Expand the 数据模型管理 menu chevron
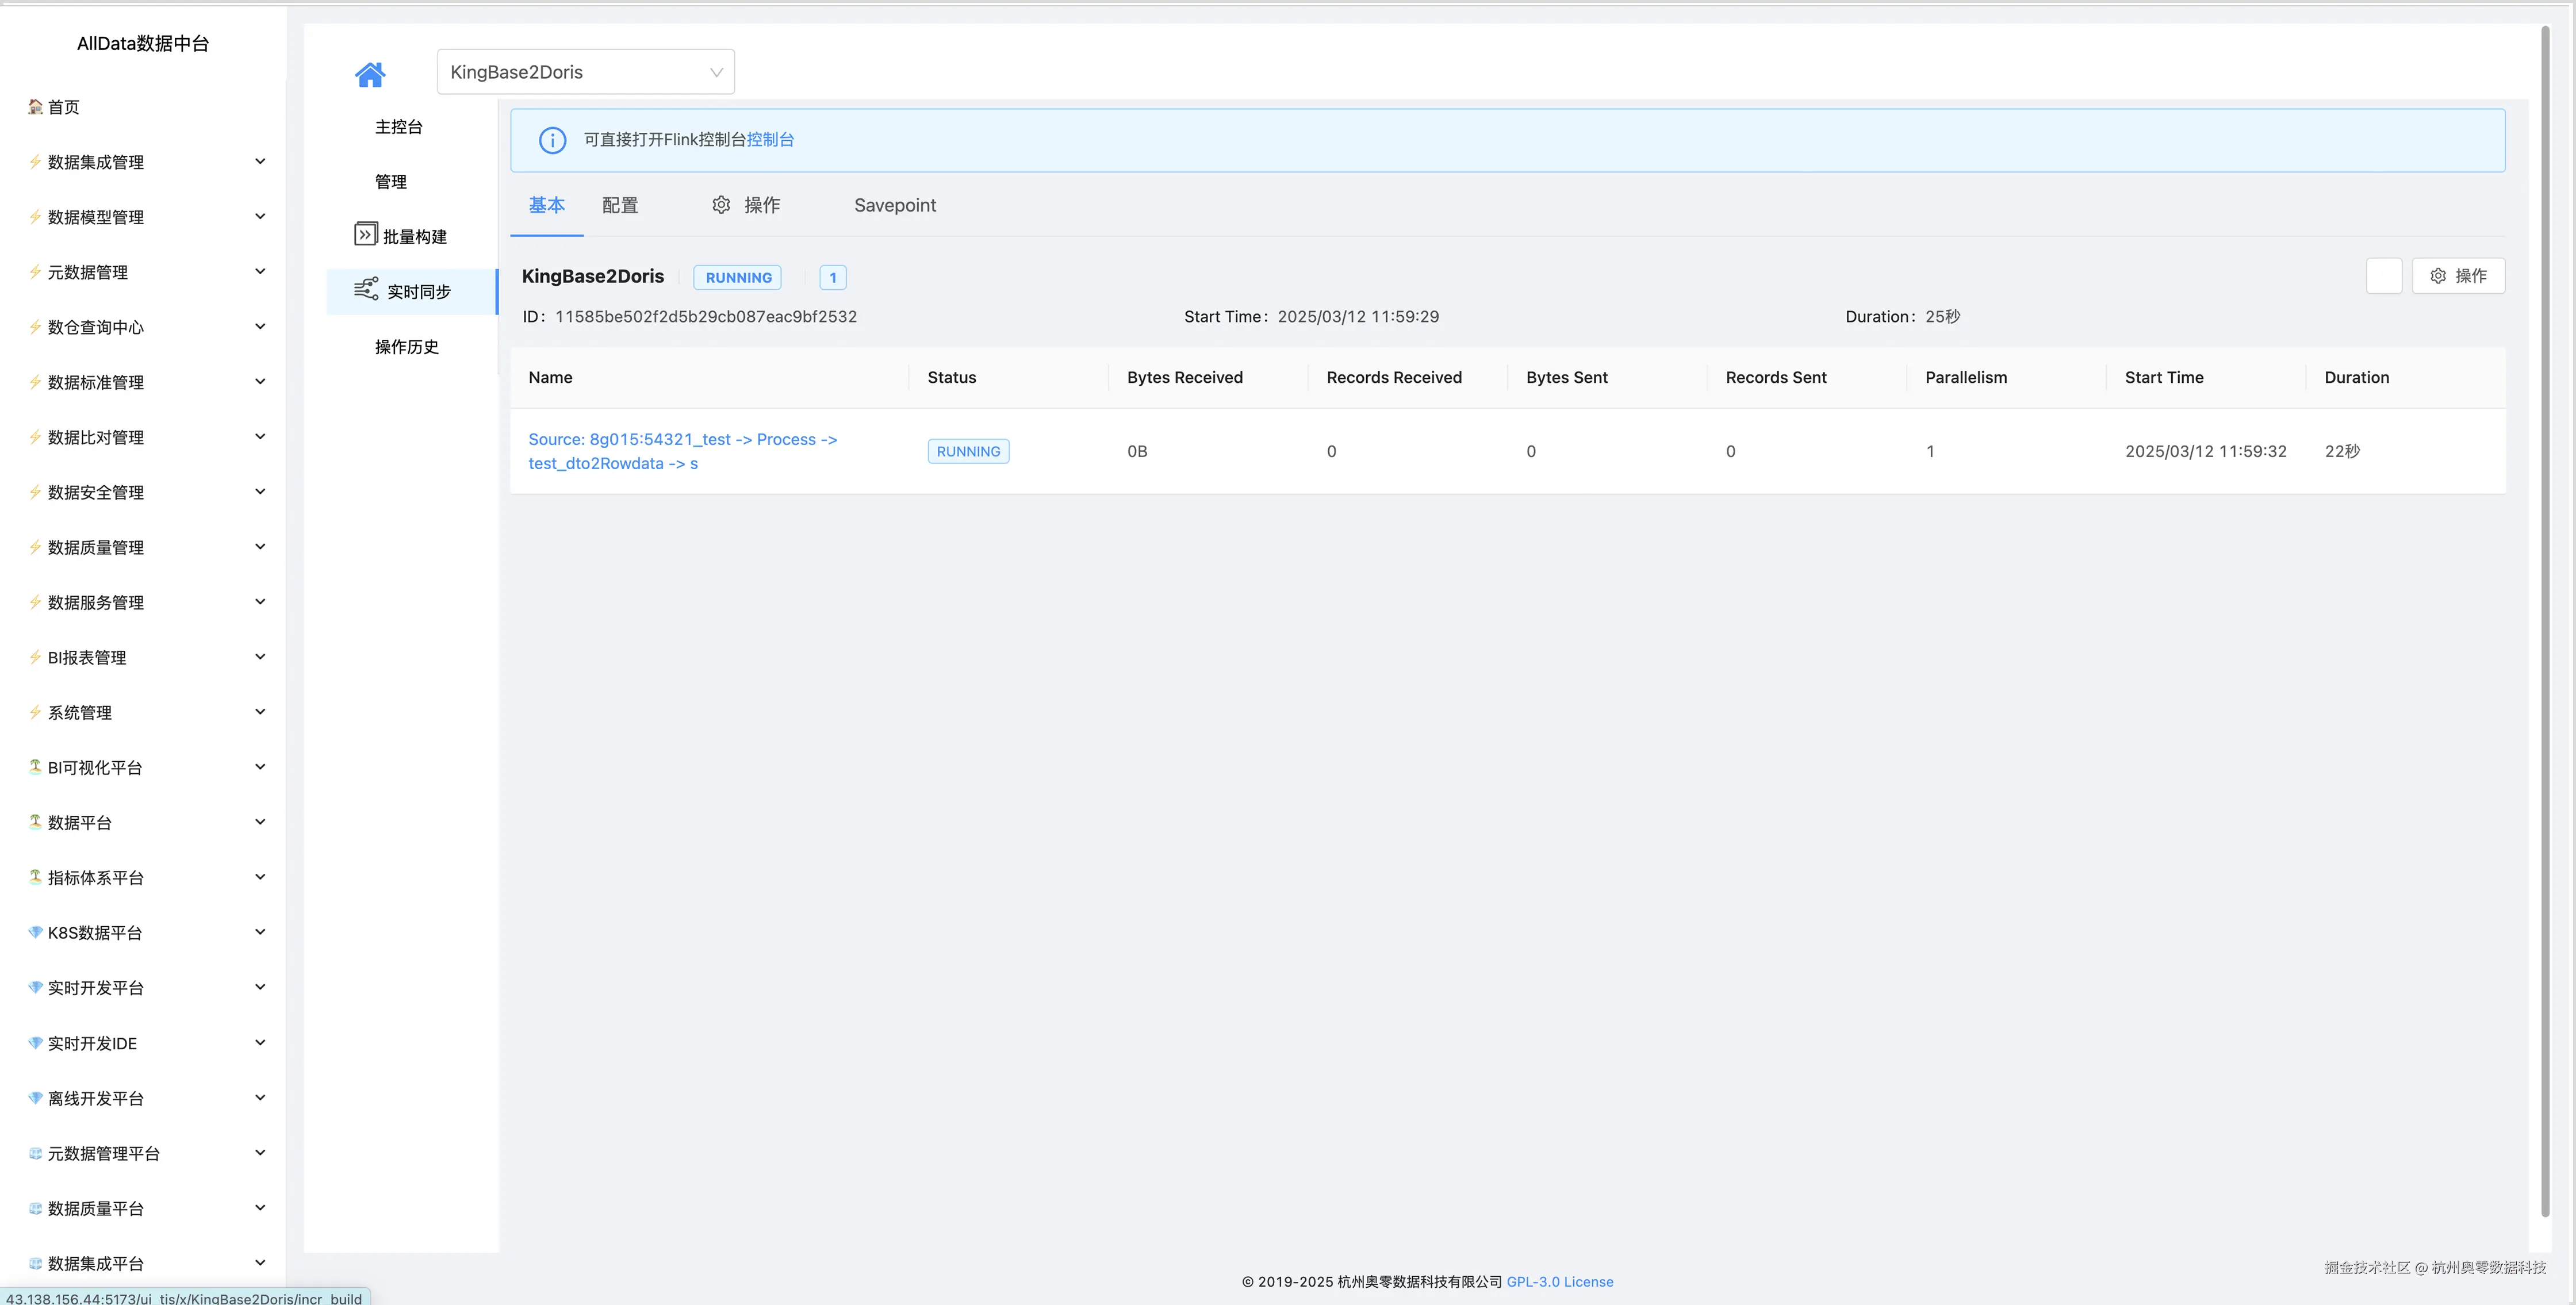Screen dimensions: 2576x1305 coord(260,216)
